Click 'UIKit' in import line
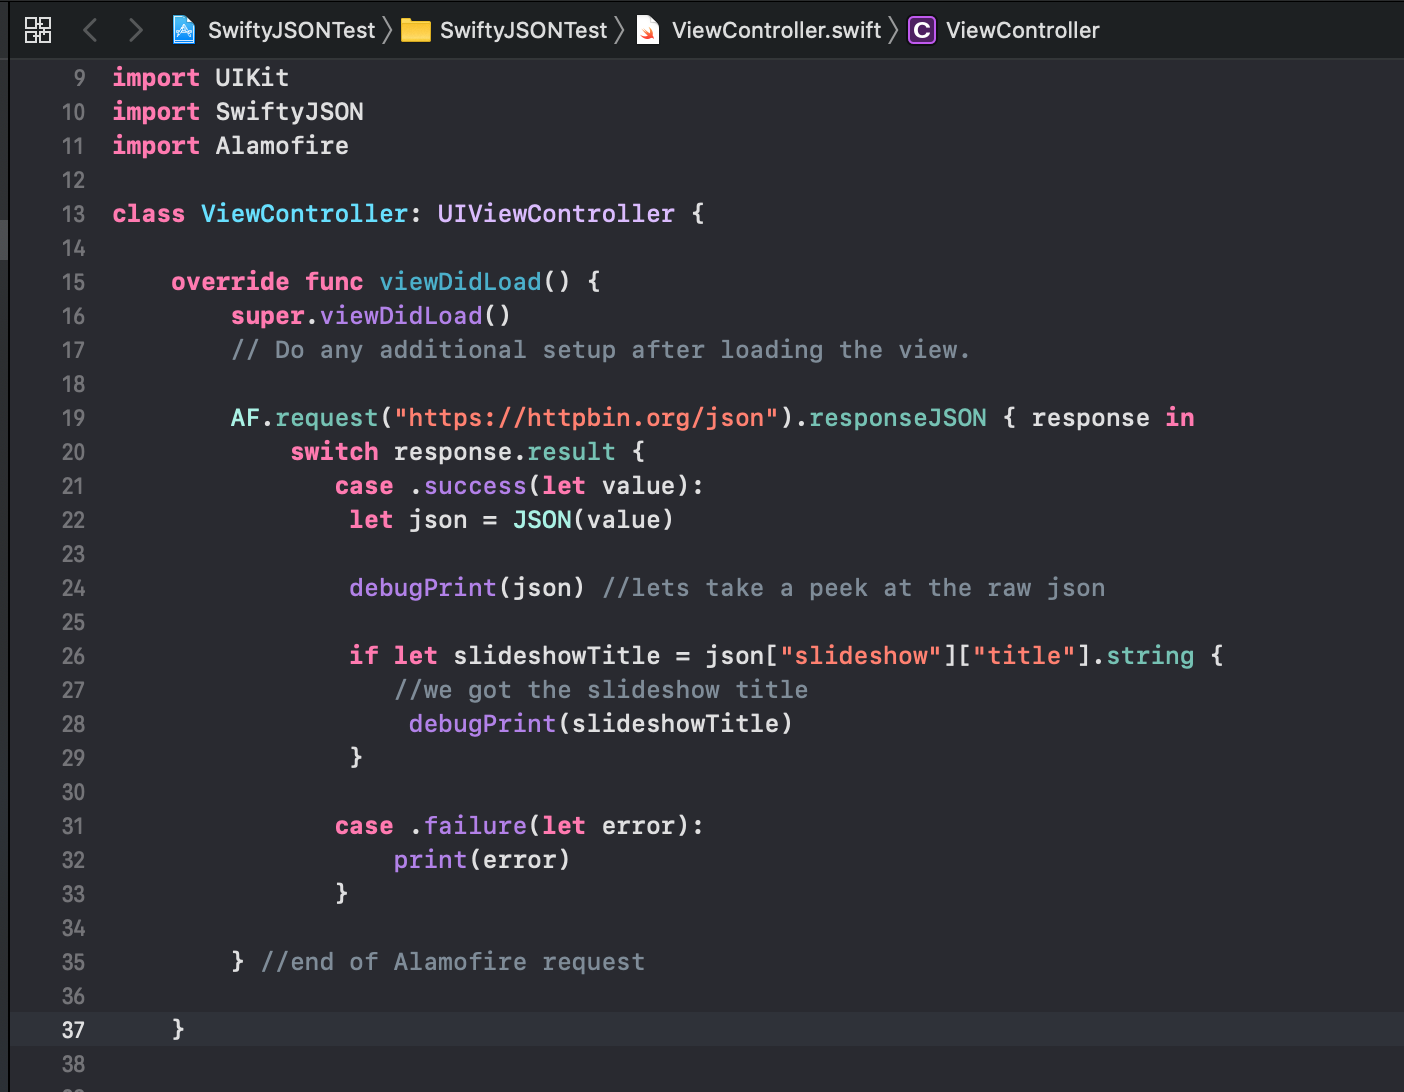Image resolution: width=1404 pixels, height=1092 pixels. [x=252, y=77]
